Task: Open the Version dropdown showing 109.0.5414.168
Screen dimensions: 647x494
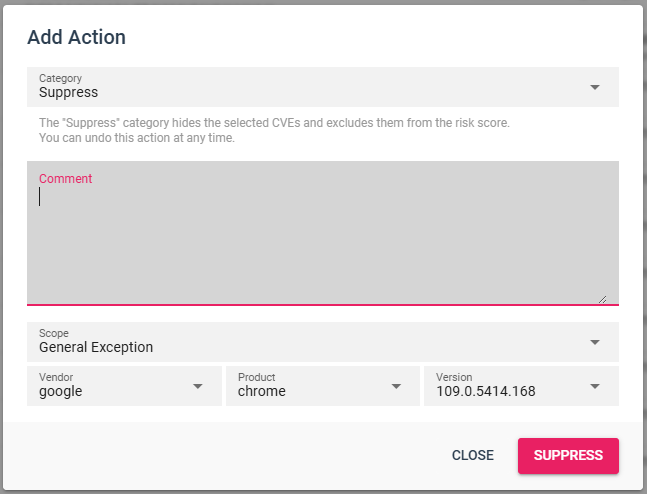Action: (505, 387)
